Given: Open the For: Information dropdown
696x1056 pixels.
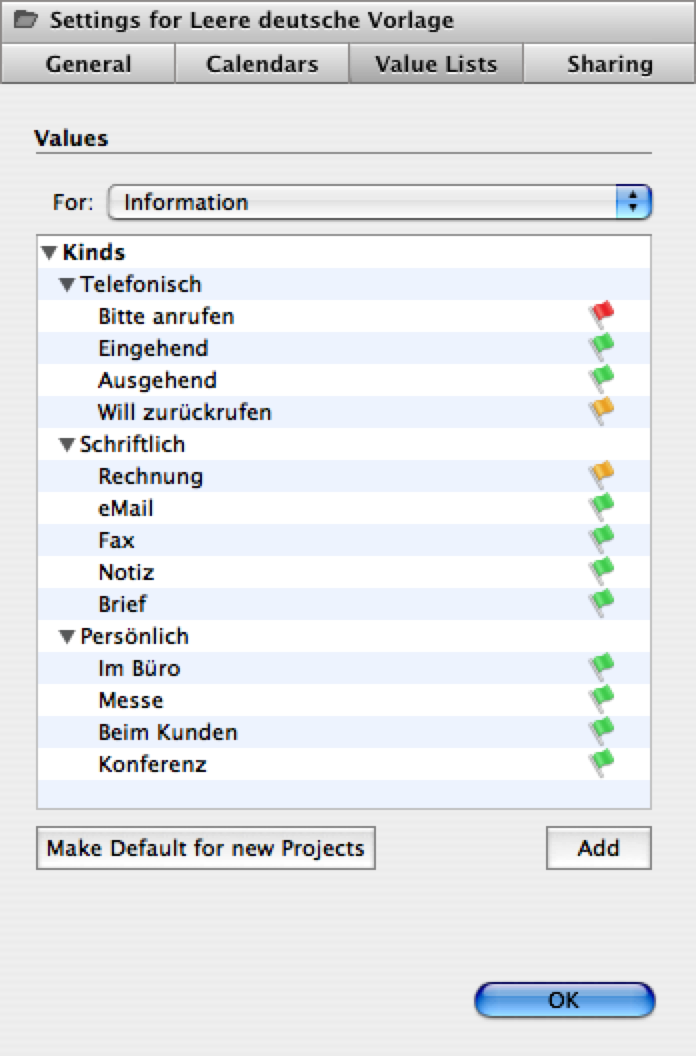Looking at the screenshot, I should pyautogui.click(x=380, y=202).
